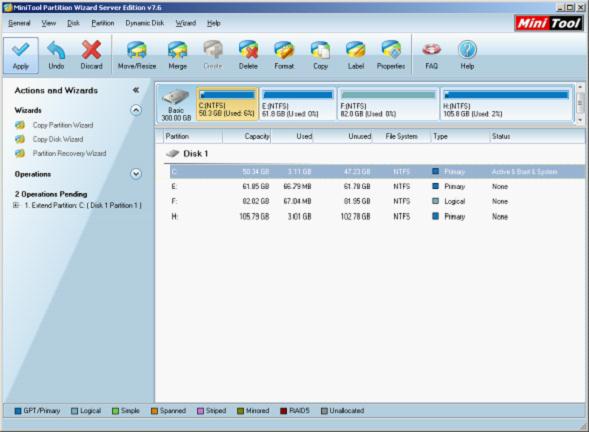589x432 pixels.
Task: Click the MiniTool logo
Action: (x=548, y=23)
